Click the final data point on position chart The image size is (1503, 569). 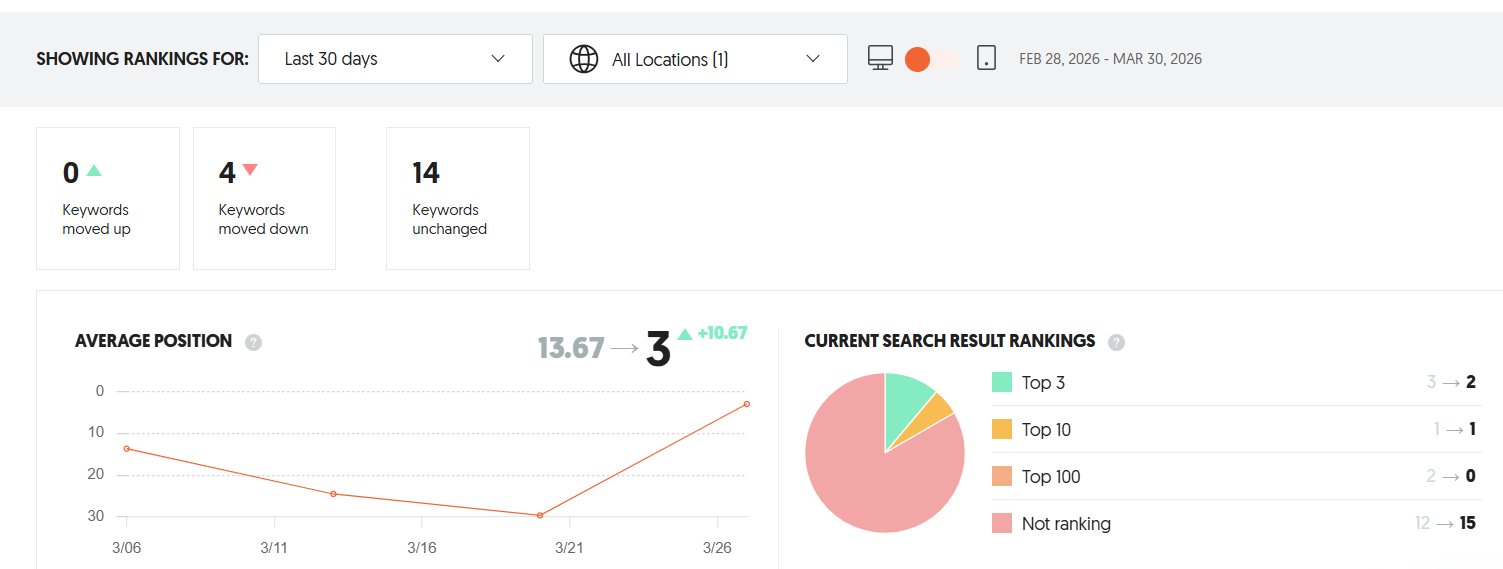point(747,404)
